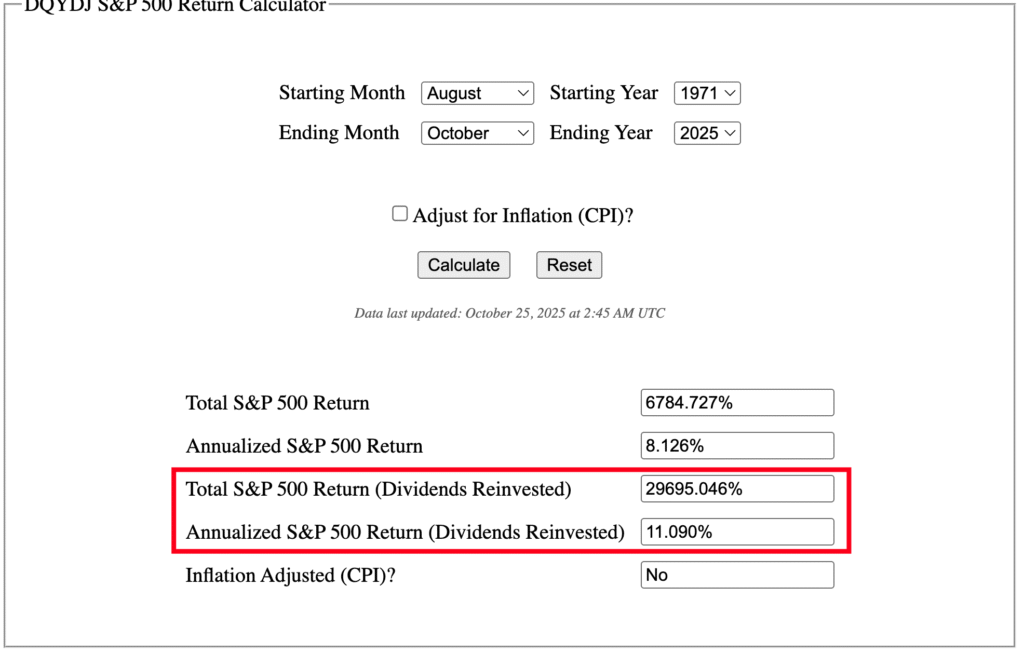Viewport: 1024px width, 654px height.
Task: Expand the Ending Year dropdown showing 2025
Action: click(x=707, y=133)
